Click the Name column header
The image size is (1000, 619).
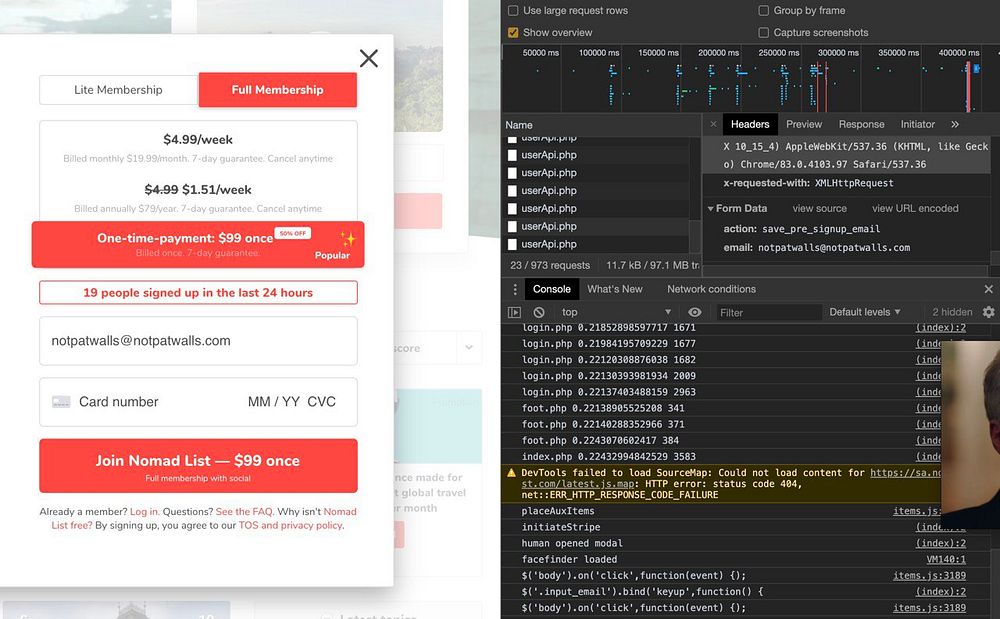point(601,125)
